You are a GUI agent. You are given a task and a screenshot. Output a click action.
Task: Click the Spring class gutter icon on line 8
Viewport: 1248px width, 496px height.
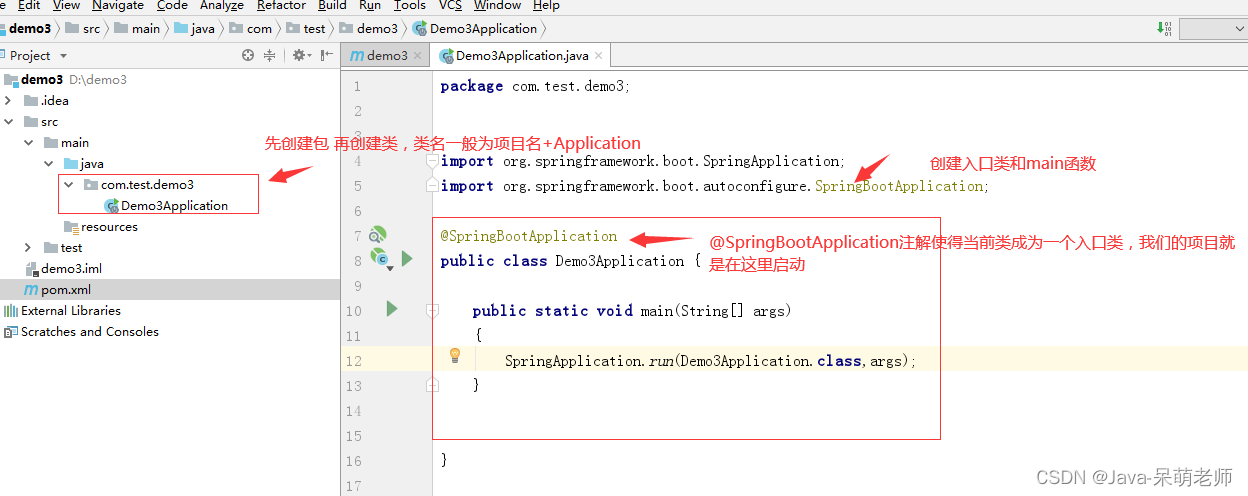[380, 259]
